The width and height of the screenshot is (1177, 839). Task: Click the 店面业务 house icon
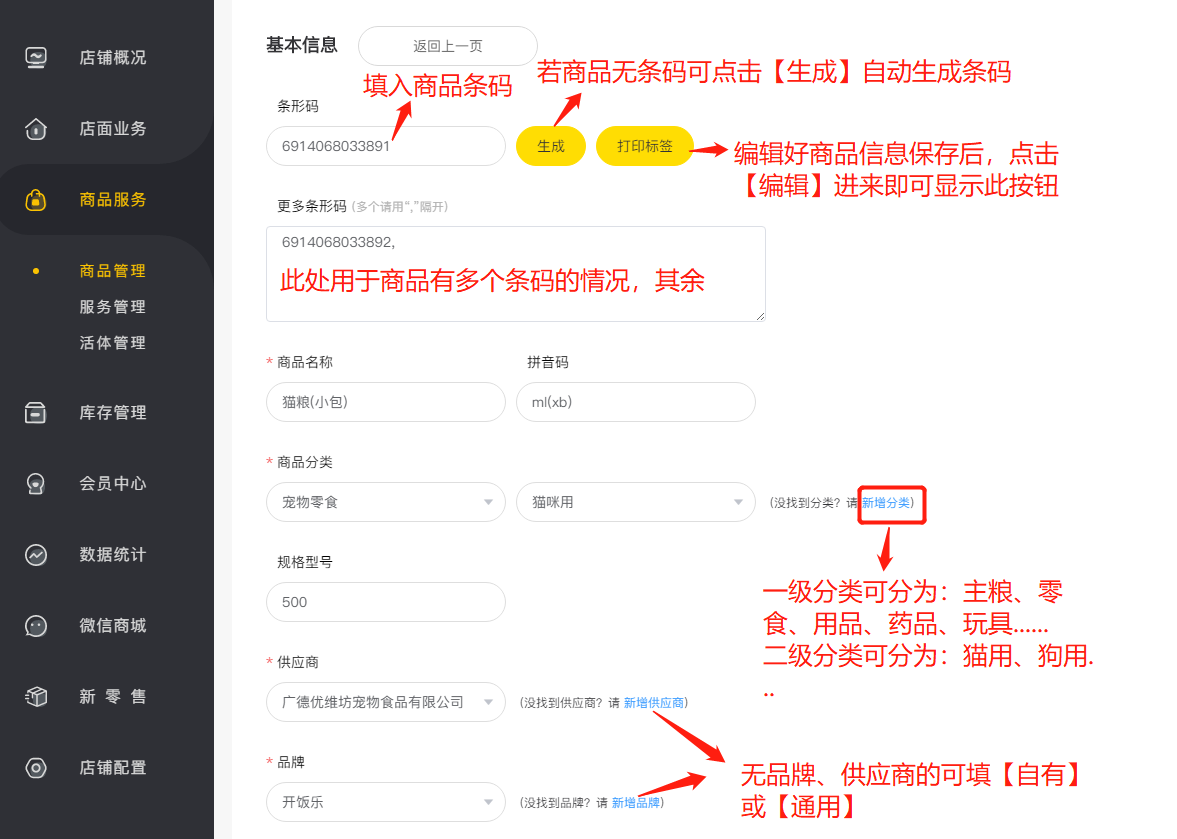[x=35, y=129]
